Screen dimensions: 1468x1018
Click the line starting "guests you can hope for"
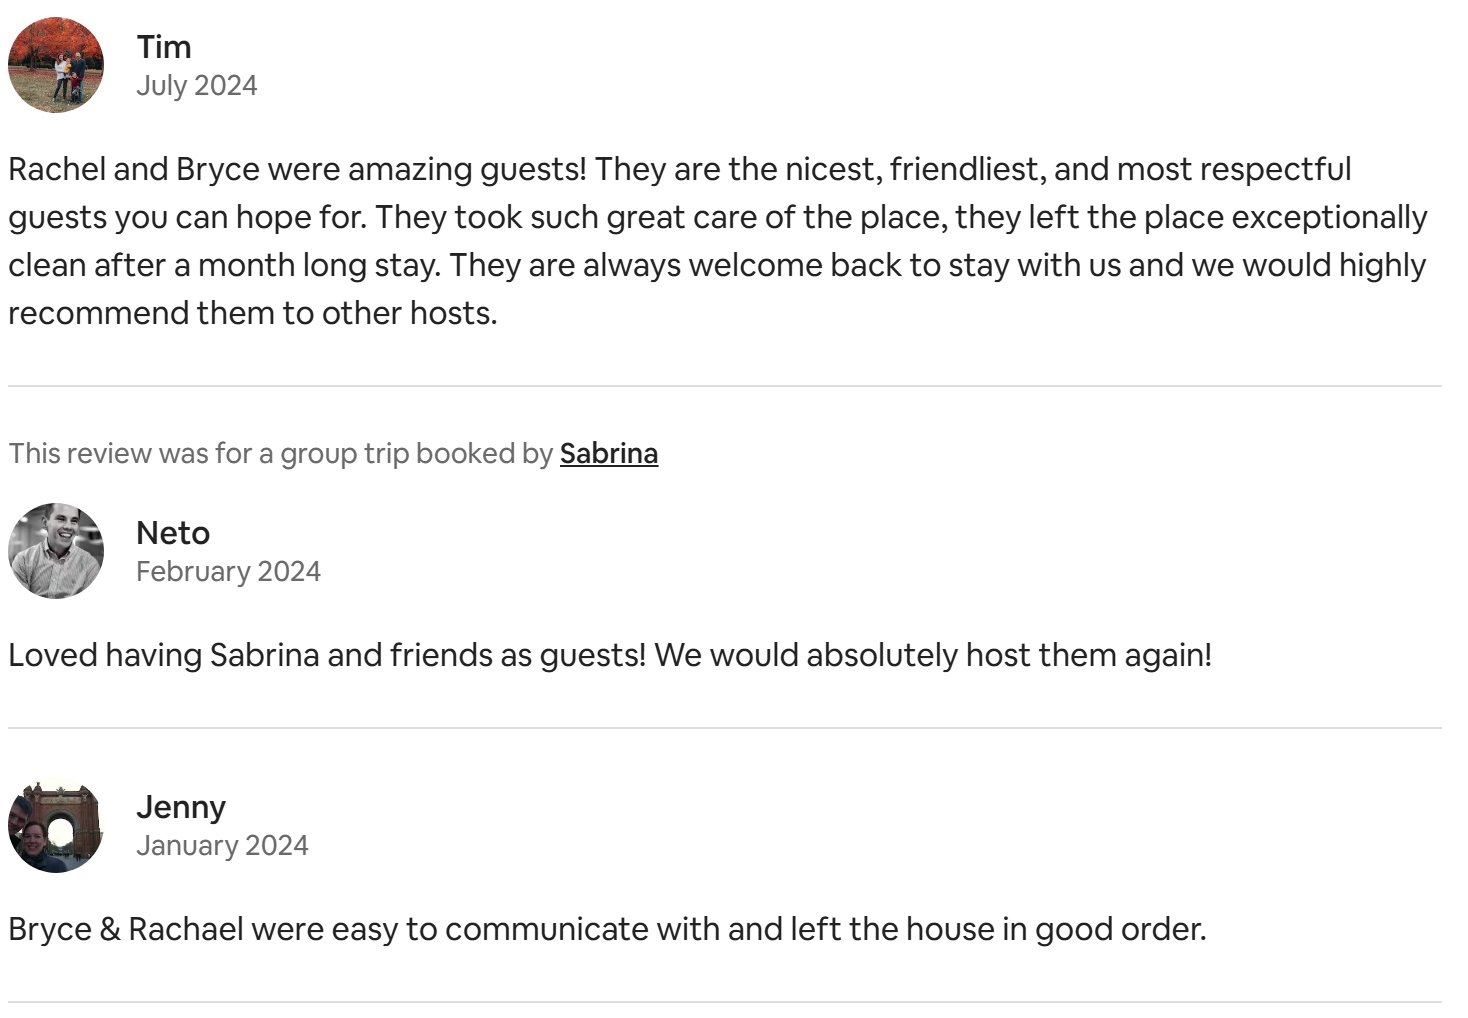(x=717, y=217)
